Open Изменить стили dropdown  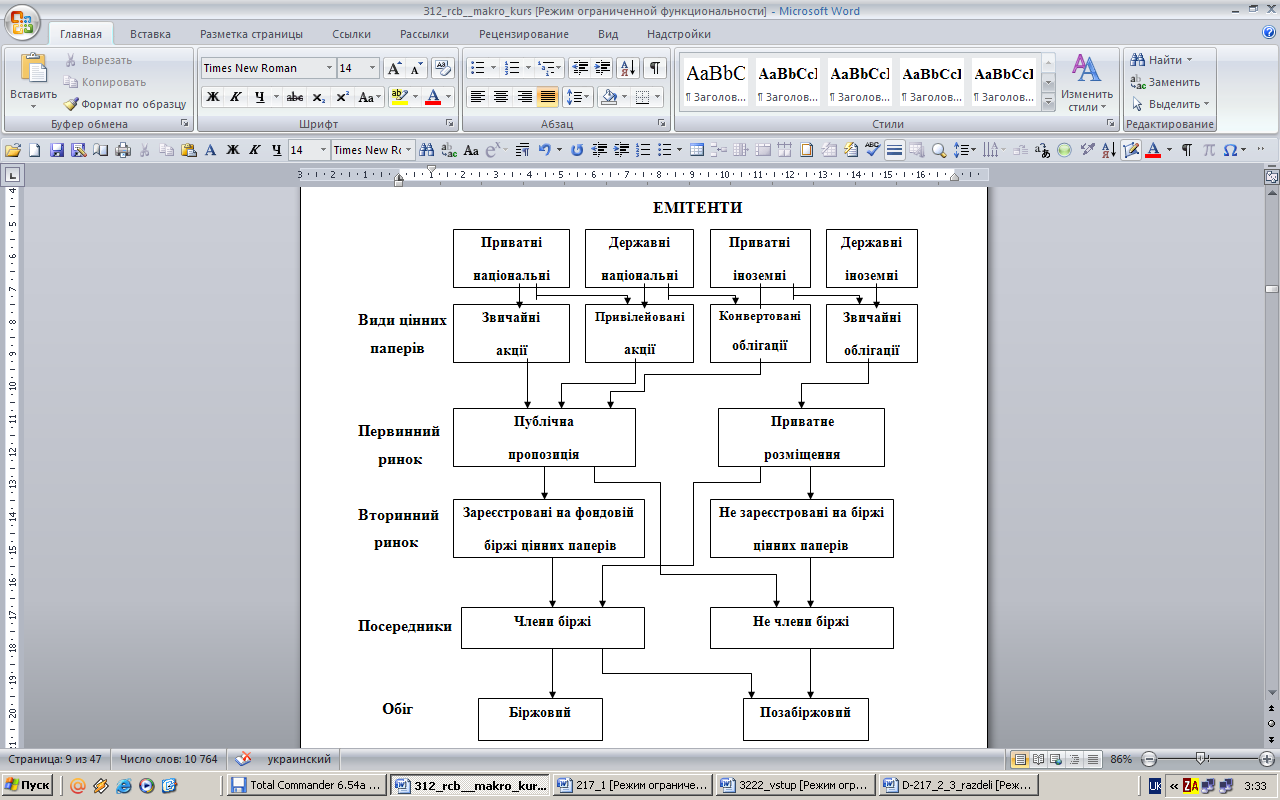coord(1087,82)
